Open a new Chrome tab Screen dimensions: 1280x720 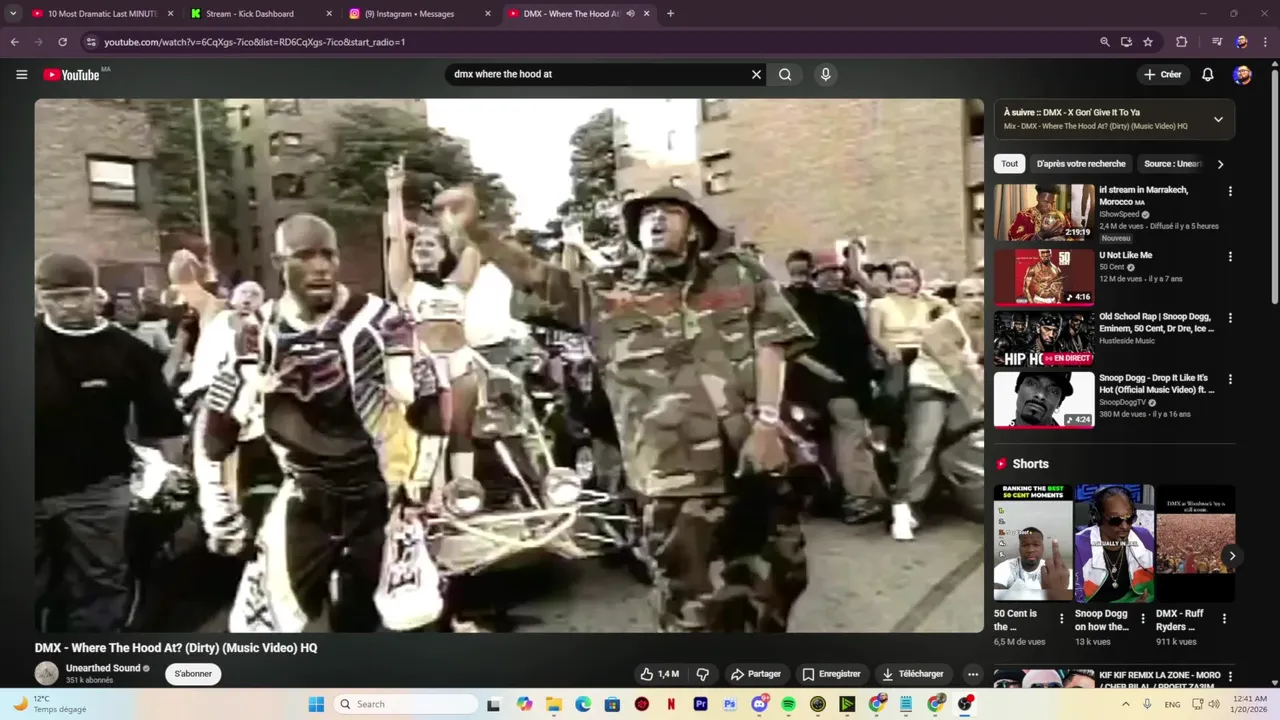tap(670, 14)
